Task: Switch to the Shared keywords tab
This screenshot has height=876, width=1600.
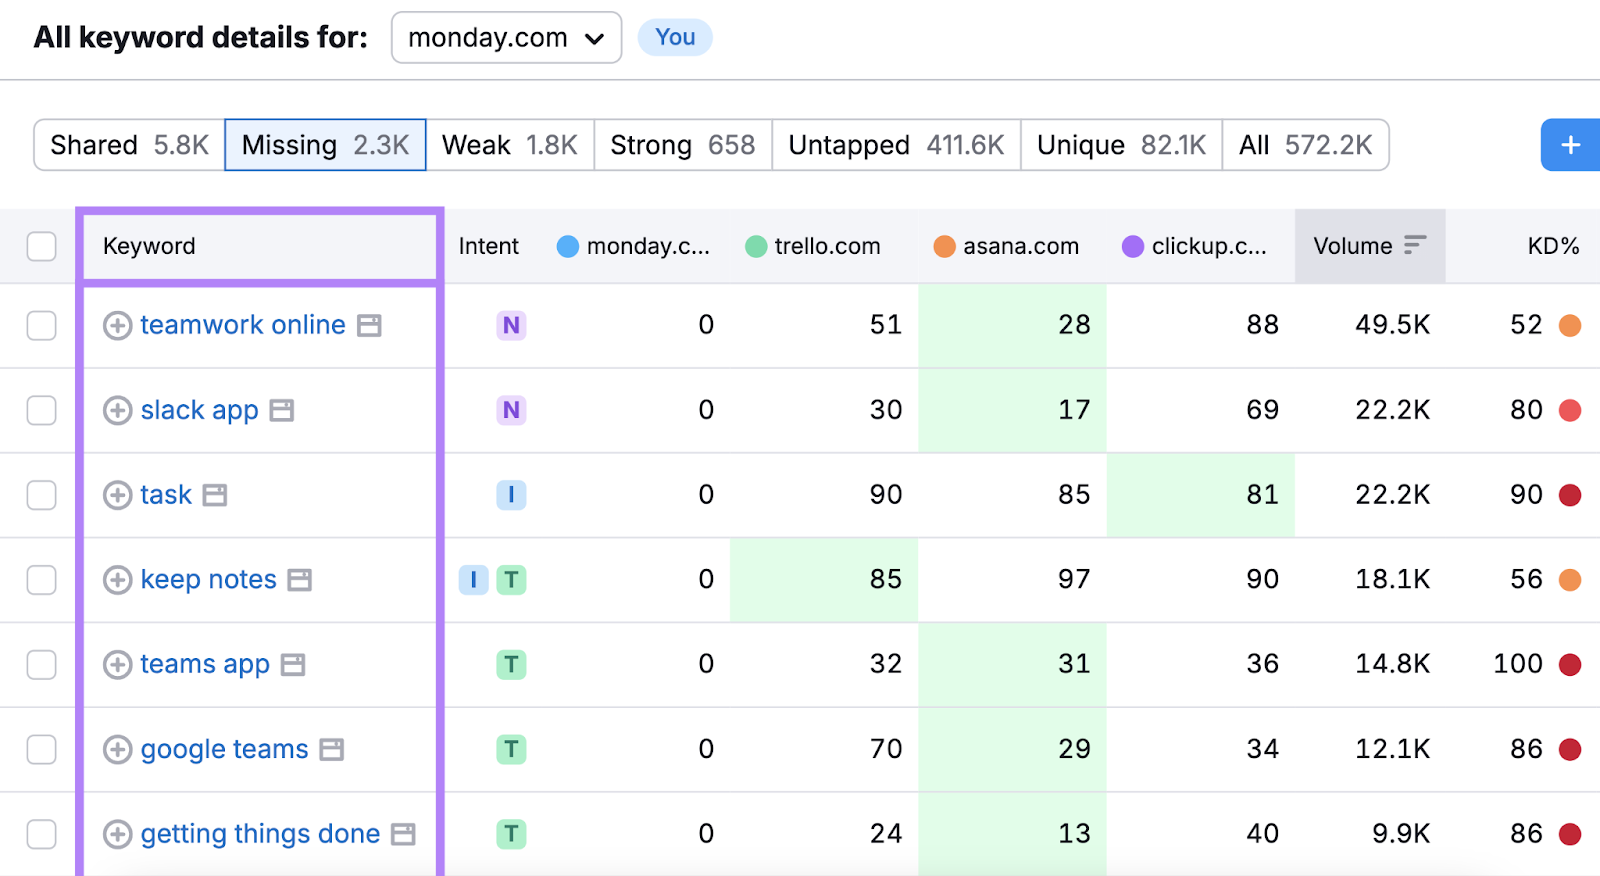Action: [x=129, y=145]
